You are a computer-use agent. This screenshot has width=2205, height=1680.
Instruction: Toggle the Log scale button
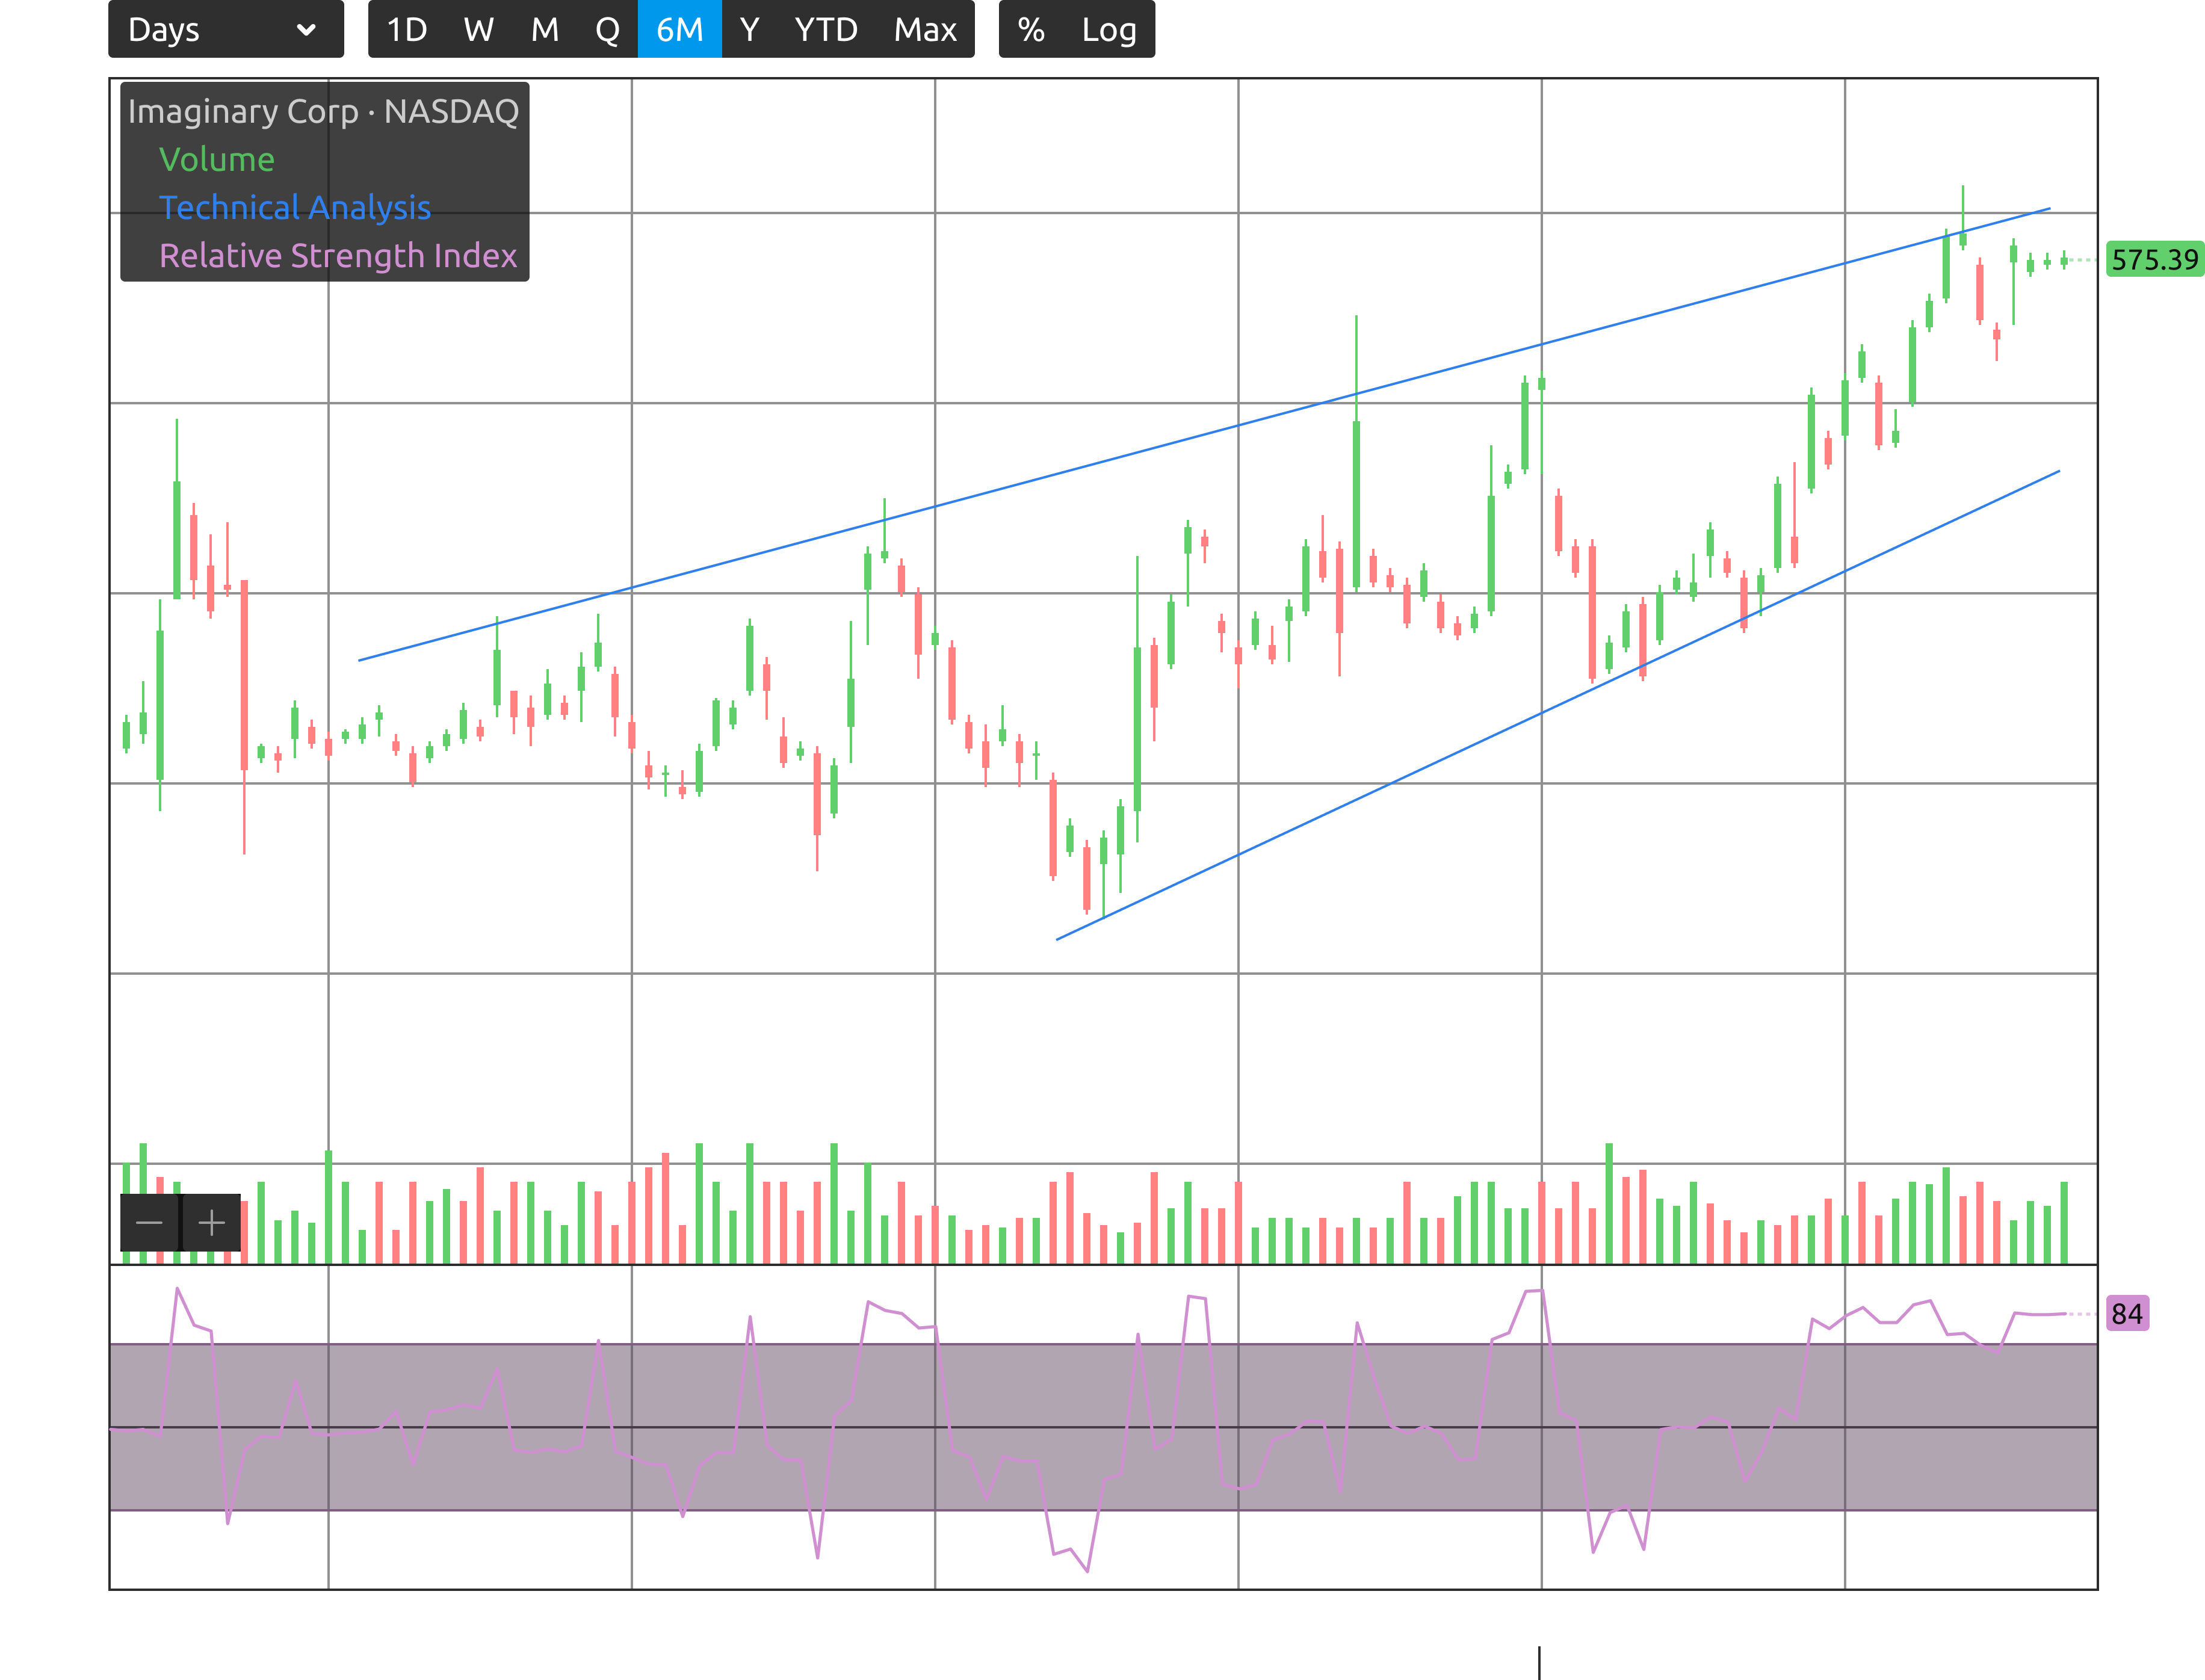click(x=1108, y=30)
